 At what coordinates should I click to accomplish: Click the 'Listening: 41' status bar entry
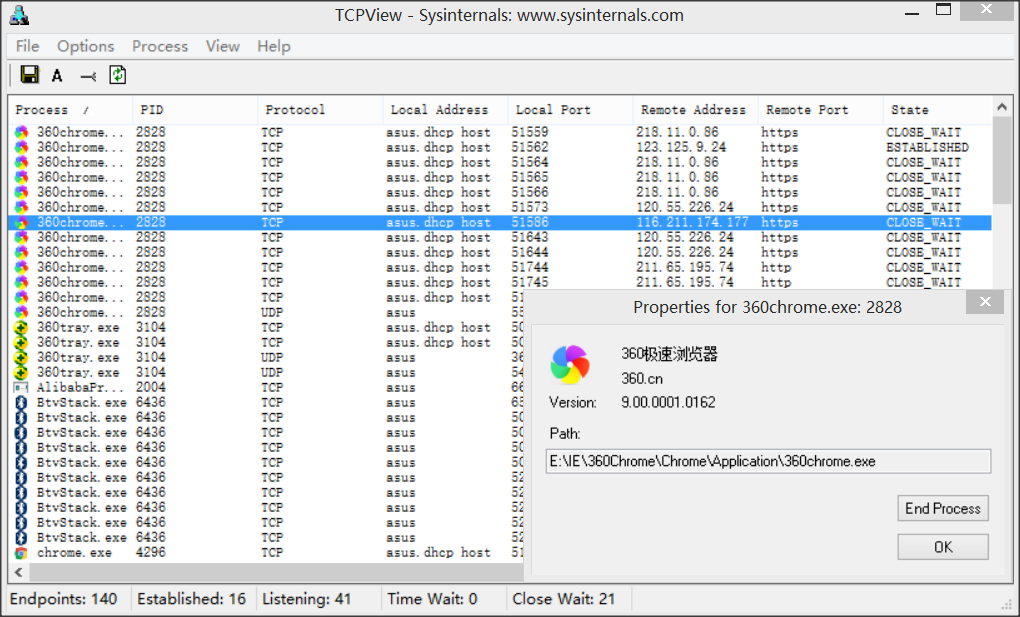(306, 599)
